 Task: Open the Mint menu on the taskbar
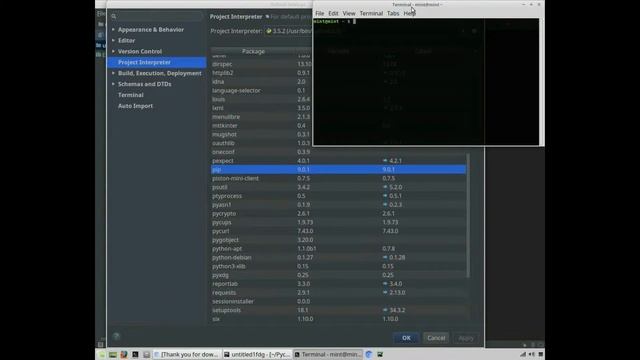tap(102, 355)
